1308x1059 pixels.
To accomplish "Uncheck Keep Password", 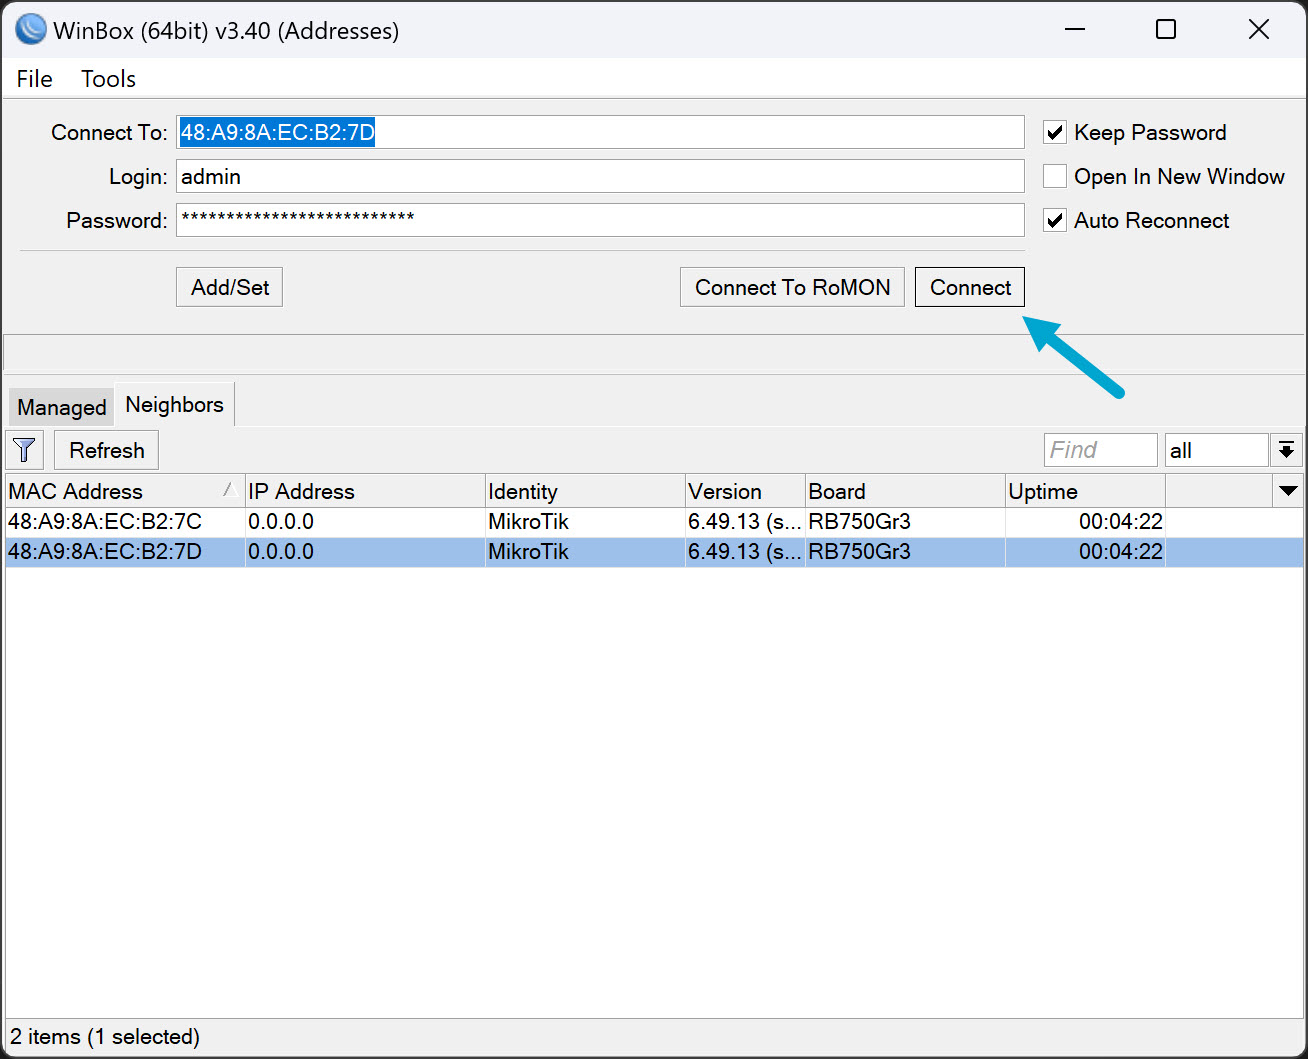I will coord(1054,131).
